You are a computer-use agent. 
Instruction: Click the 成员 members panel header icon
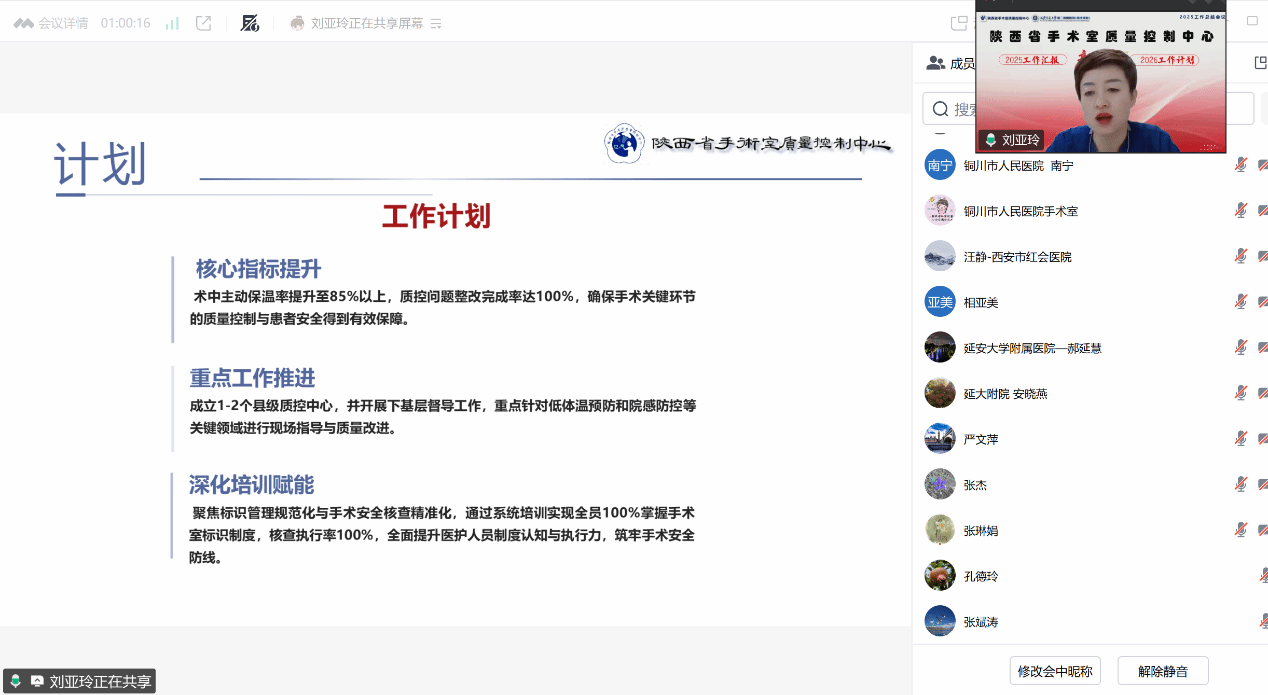936,63
